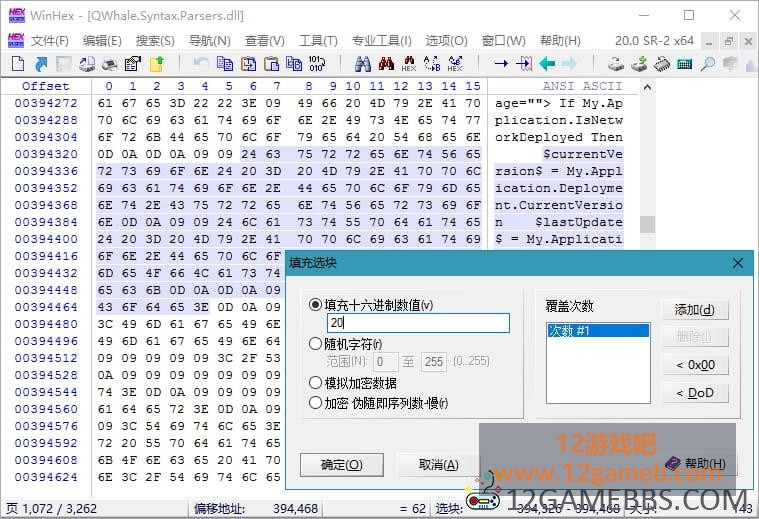
Task: Open the 帮助(H) menu
Action: click(x=560, y=41)
